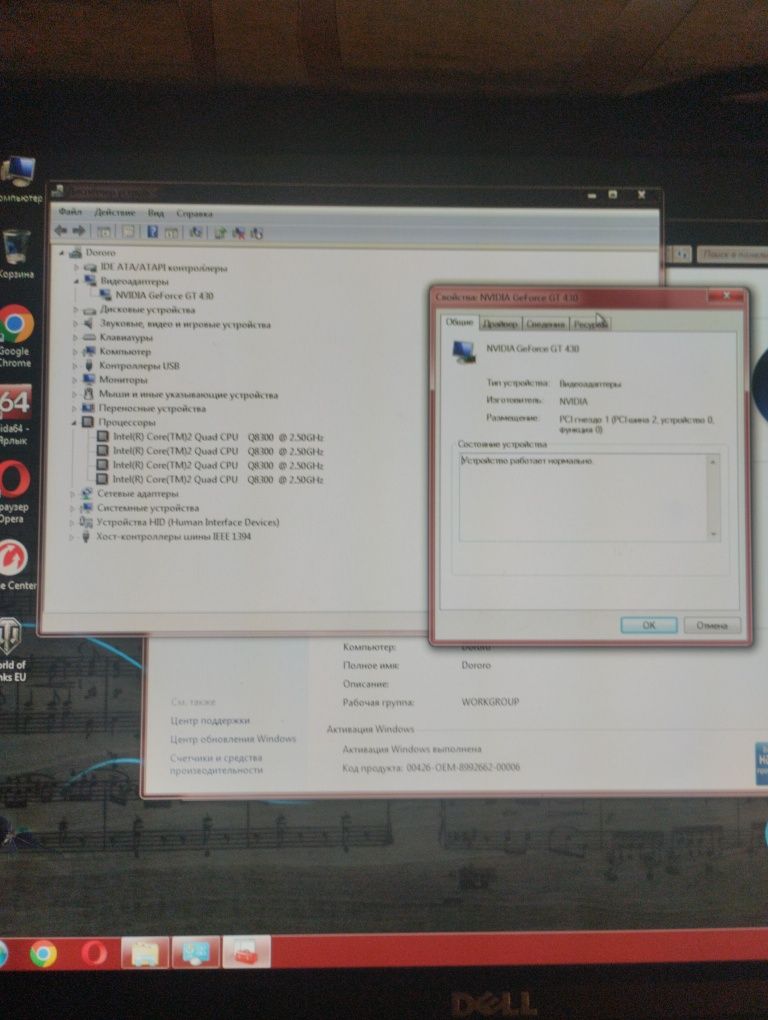Open Центр обновления Windows link
The width and height of the screenshot is (768, 1020).
coord(233,739)
